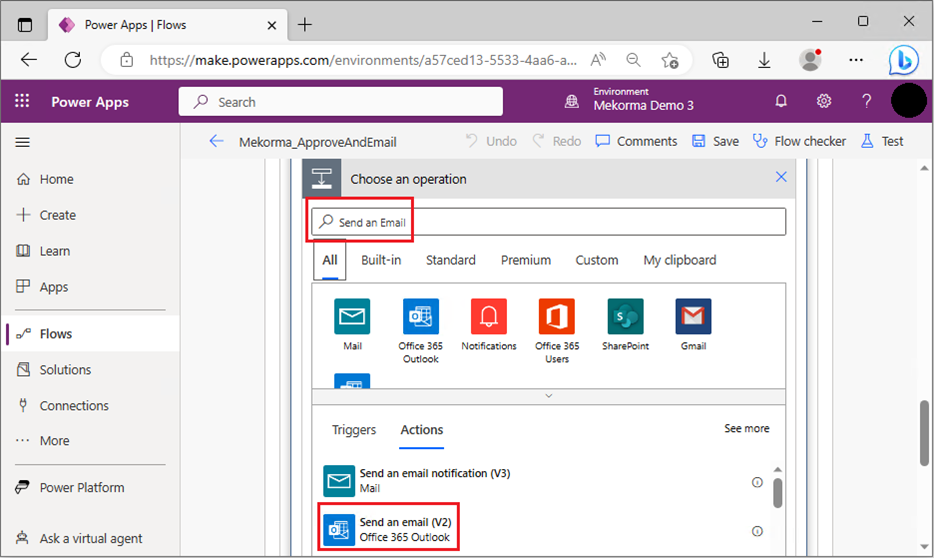Select the Notifications connector icon
Screen dimensions: 934x558
pyautogui.click(x=489, y=316)
